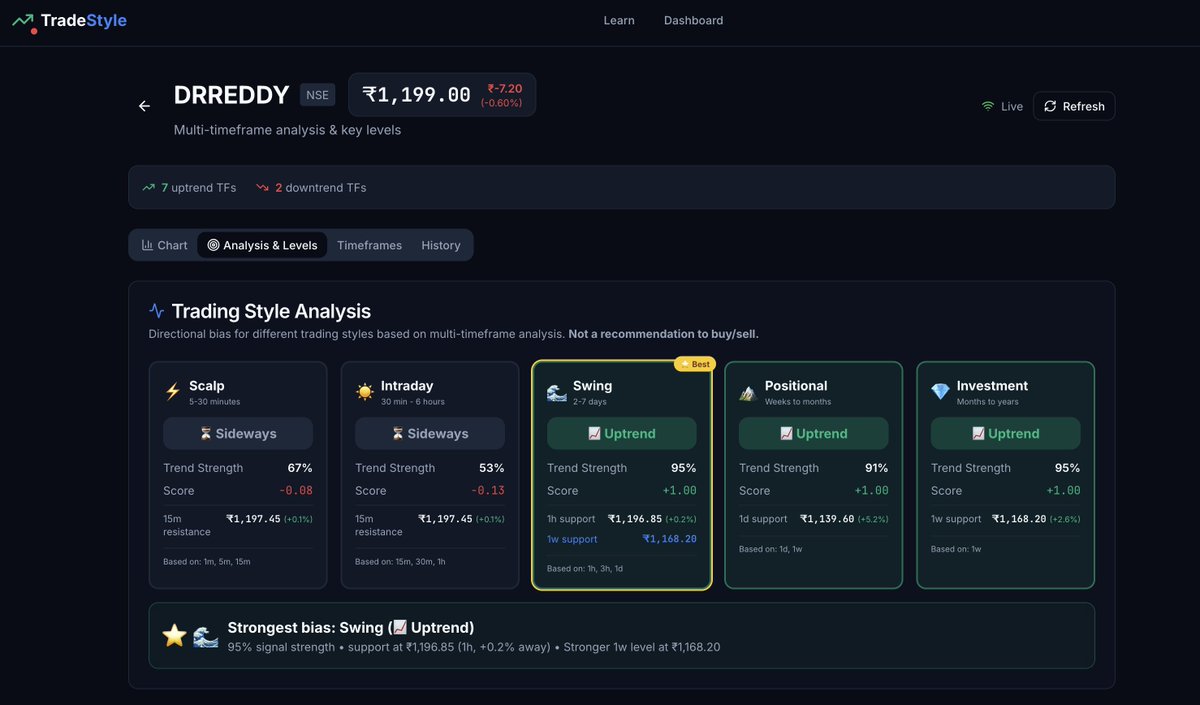Click the Uptrend badge on Swing card
The image size is (1200, 705).
click(x=622, y=433)
